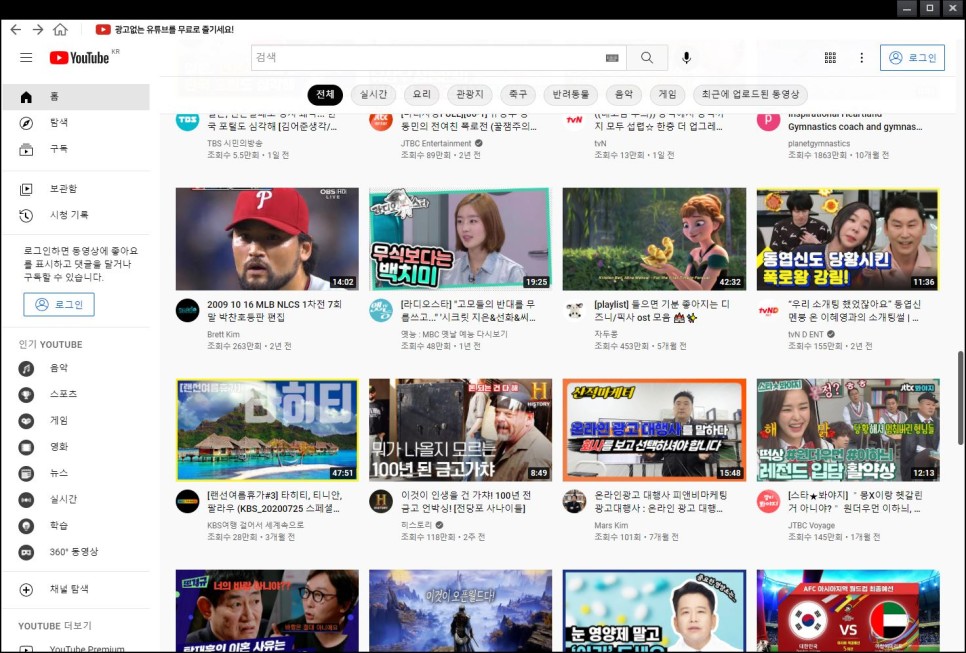Open channel link planetgymnastics
The image size is (966, 653).
[x=819, y=144]
